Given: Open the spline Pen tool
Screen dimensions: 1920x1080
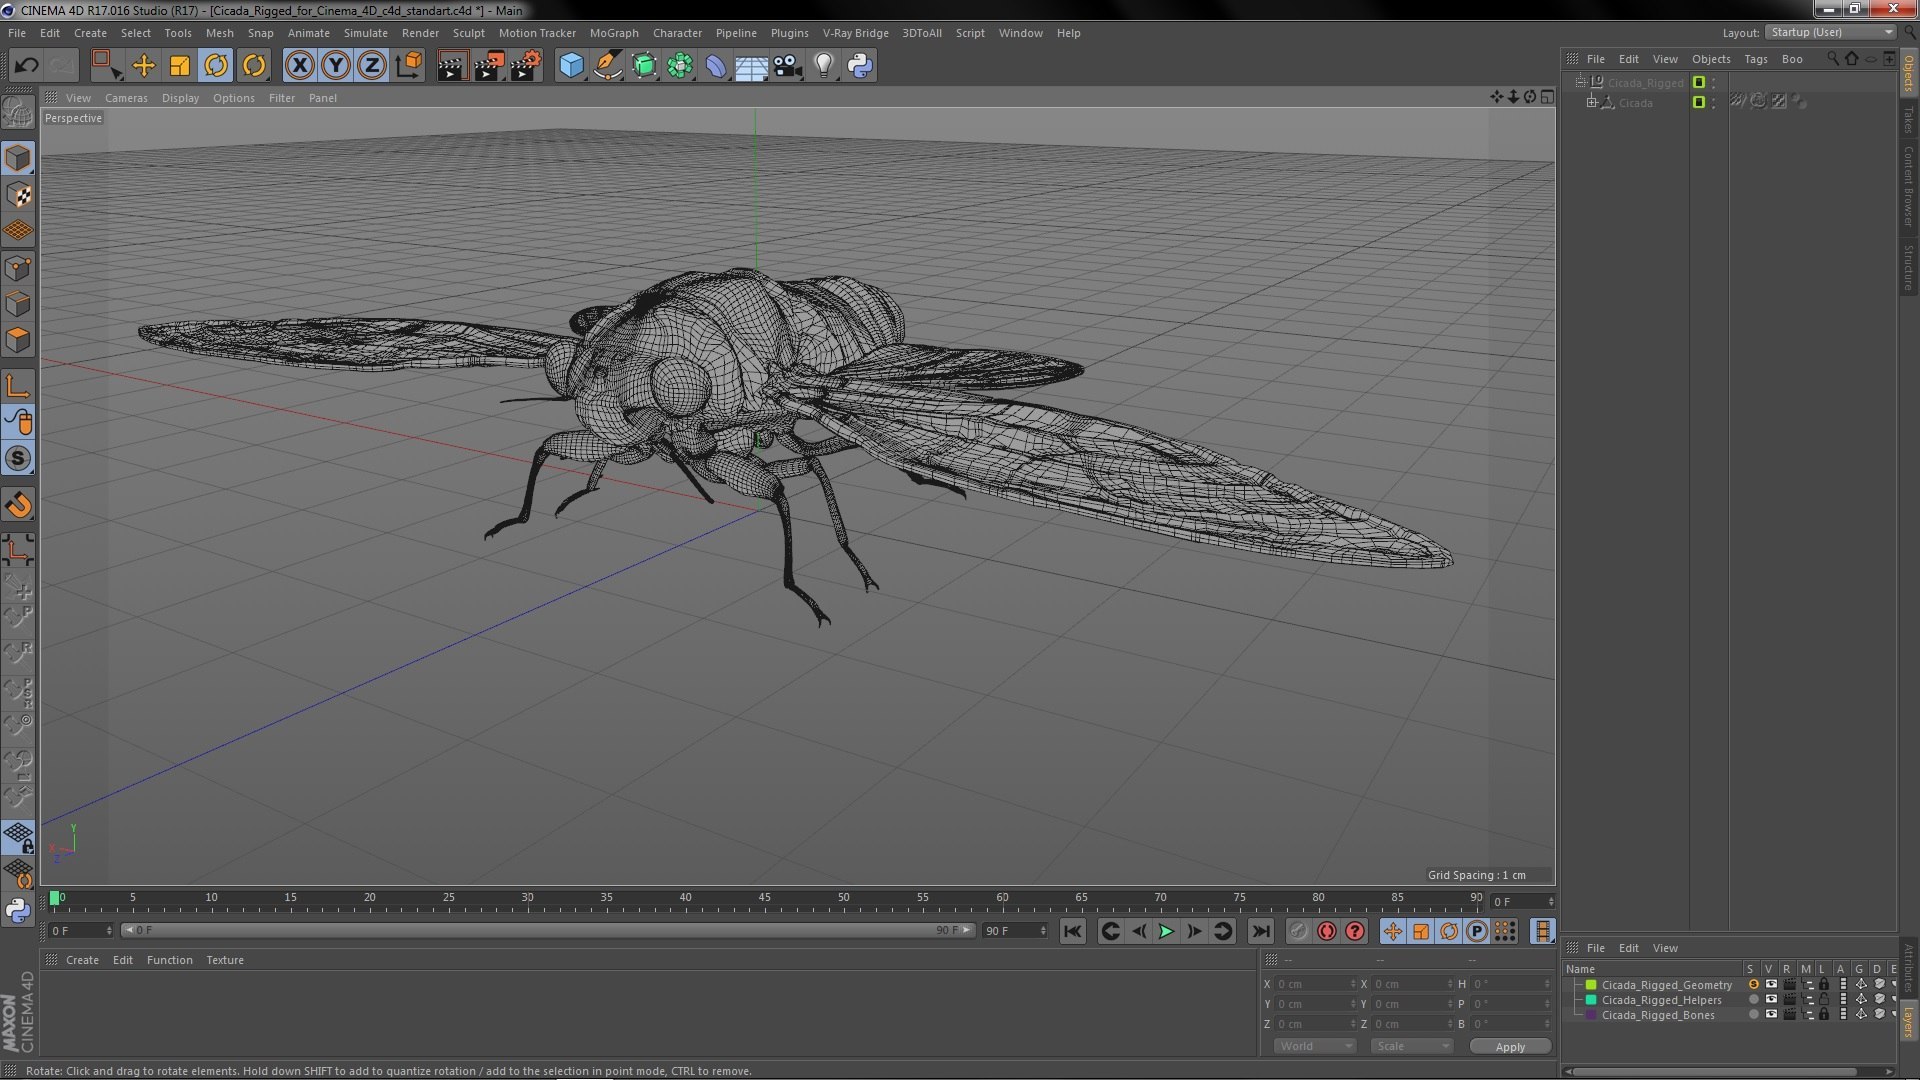Looking at the screenshot, I should coord(607,66).
